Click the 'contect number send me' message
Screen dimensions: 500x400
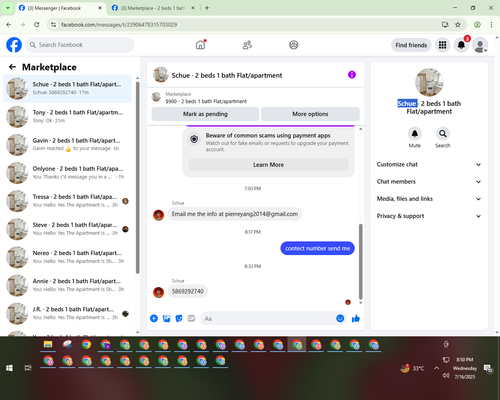[317, 248]
